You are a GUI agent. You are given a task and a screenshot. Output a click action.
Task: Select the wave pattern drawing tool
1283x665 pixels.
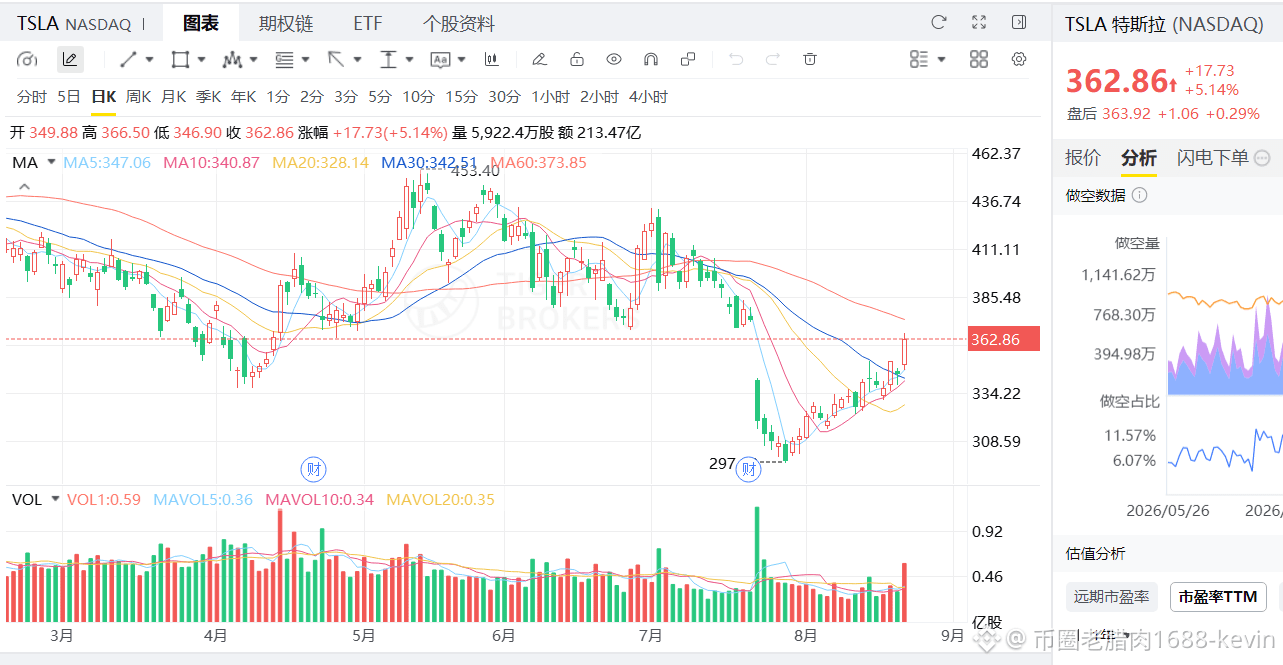pyautogui.click(x=232, y=60)
